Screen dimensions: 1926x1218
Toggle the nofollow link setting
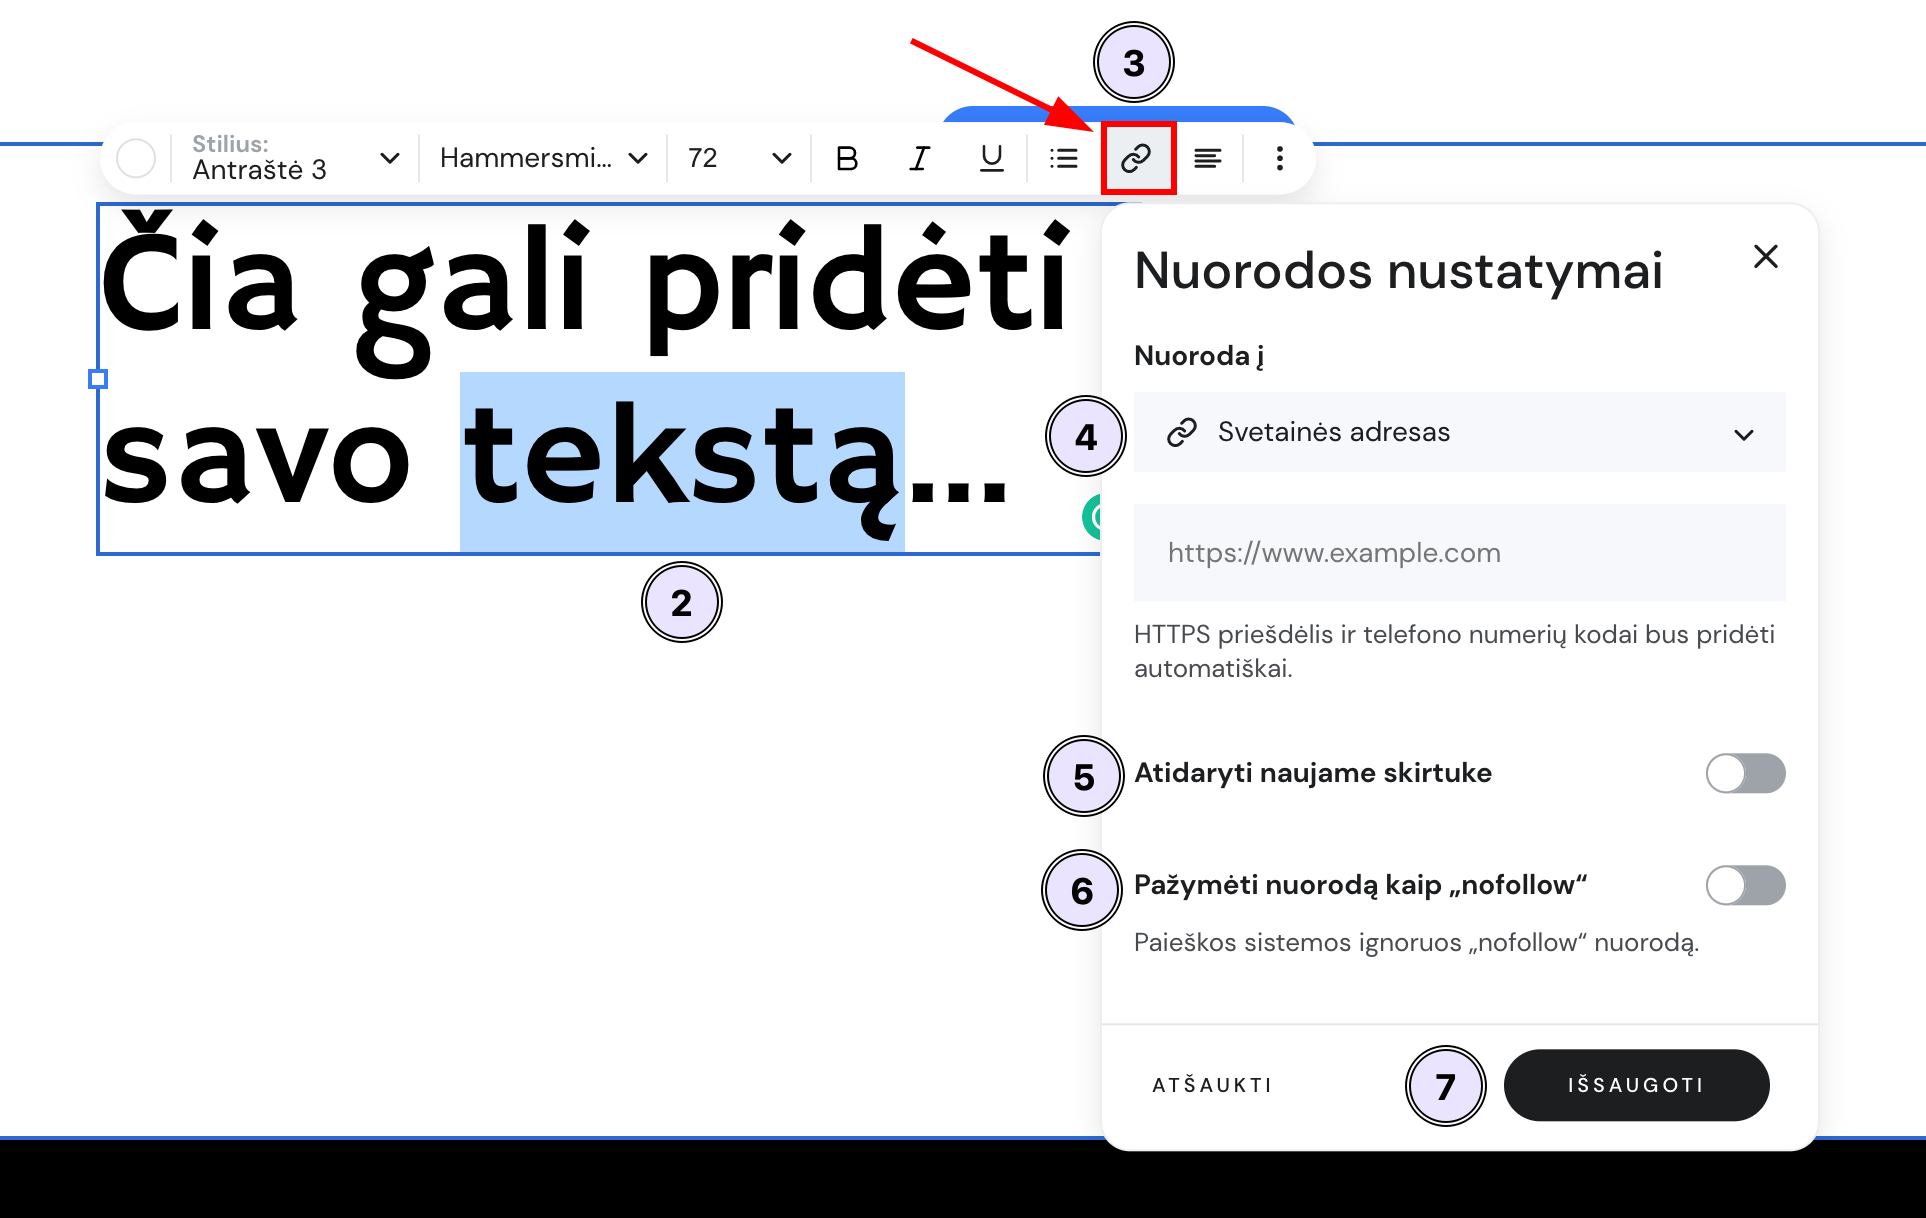point(1745,886)
